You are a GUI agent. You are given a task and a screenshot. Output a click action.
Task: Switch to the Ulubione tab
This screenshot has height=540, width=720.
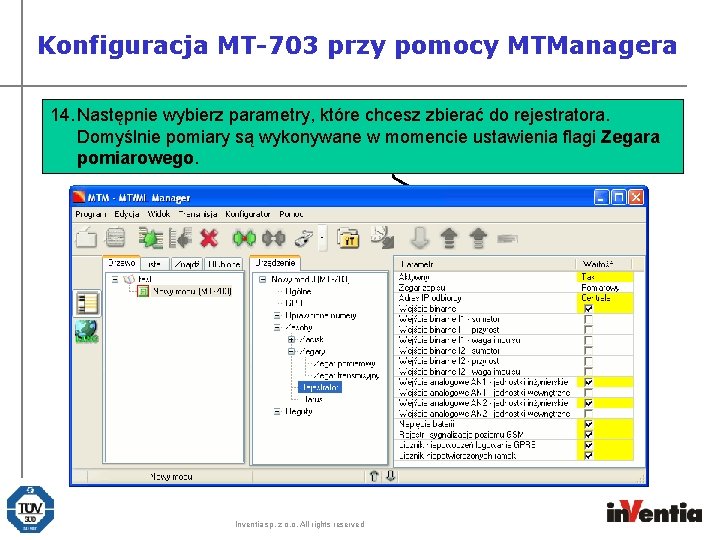point(224,264)
